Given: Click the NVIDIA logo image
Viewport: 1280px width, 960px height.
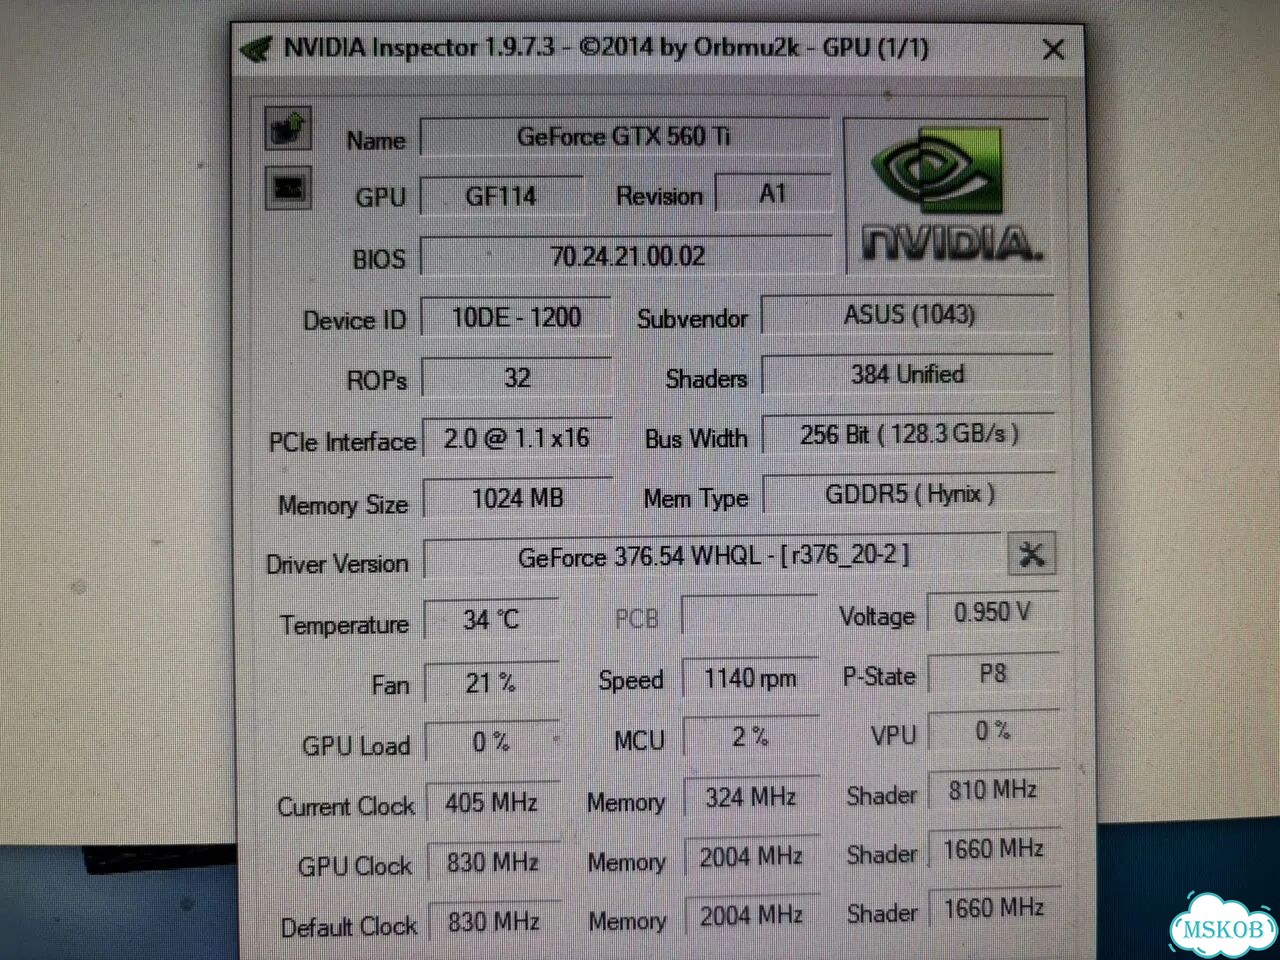Looking at the screenshot, I should point(948,196).
